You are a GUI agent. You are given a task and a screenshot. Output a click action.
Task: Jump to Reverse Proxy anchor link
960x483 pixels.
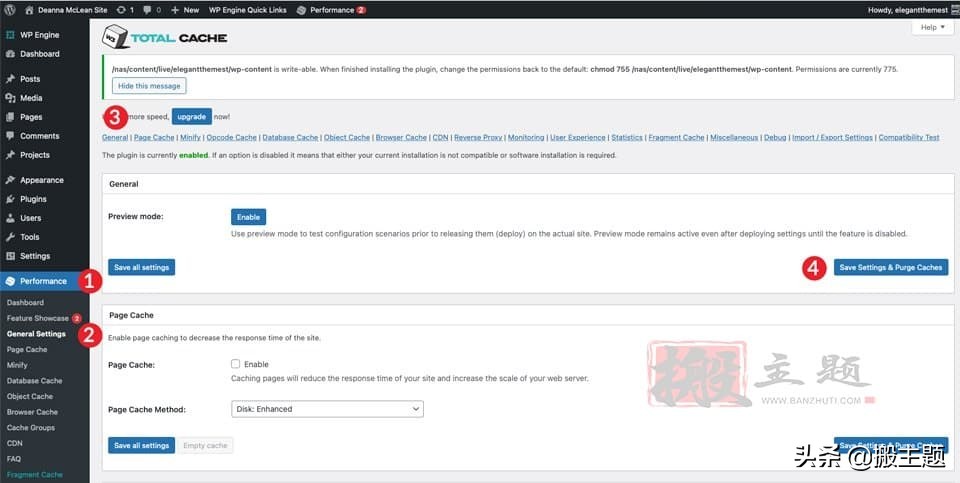click(x=478, y=137)
